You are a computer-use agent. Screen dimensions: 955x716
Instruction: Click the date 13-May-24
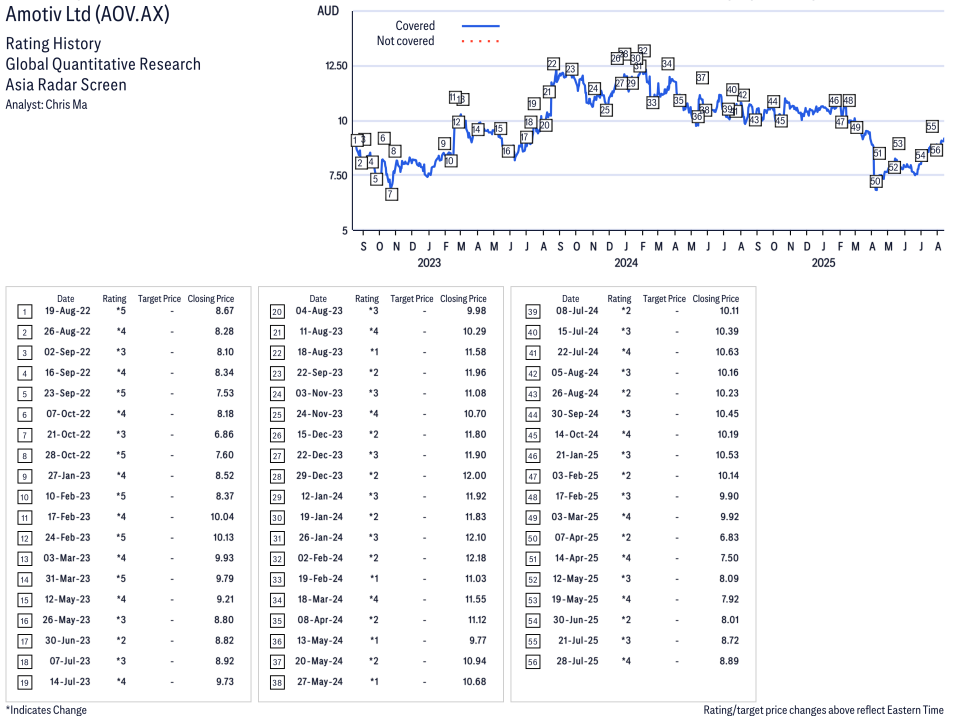pos(320,641)
